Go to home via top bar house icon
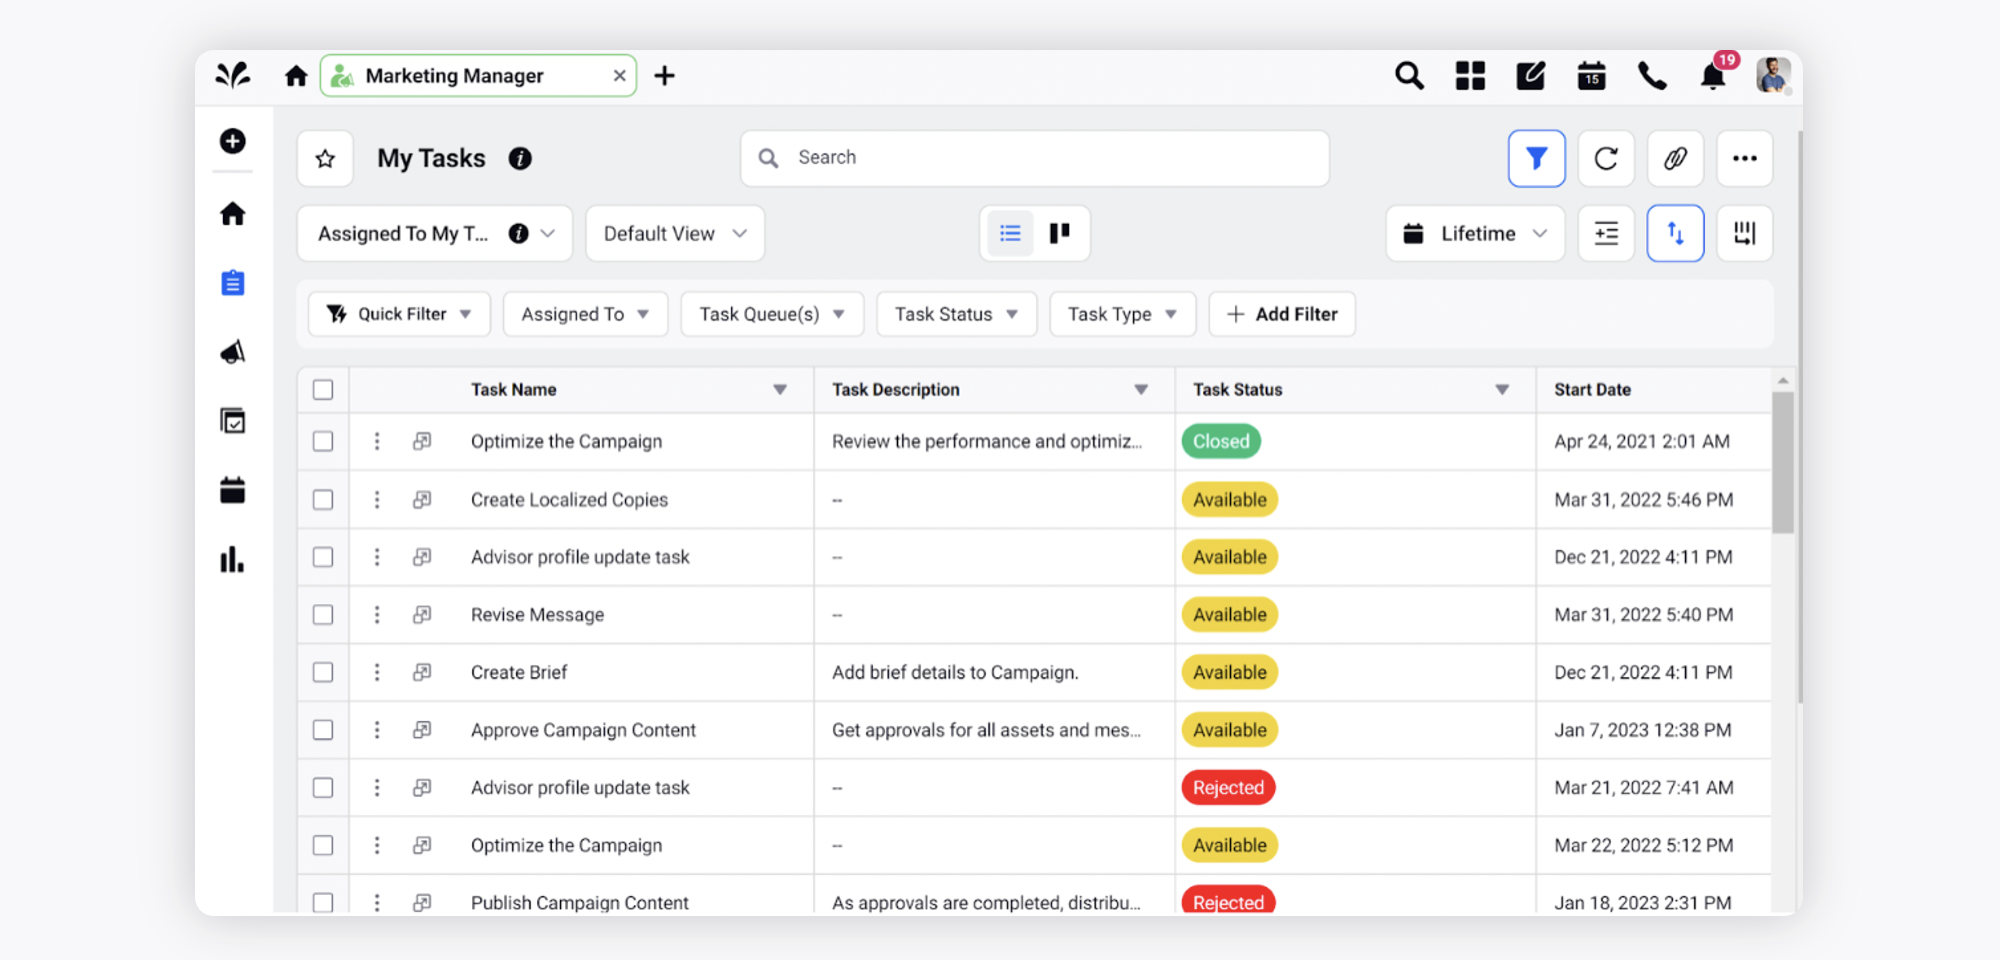This screenshot has height=960, width=2000. point(296,76)
